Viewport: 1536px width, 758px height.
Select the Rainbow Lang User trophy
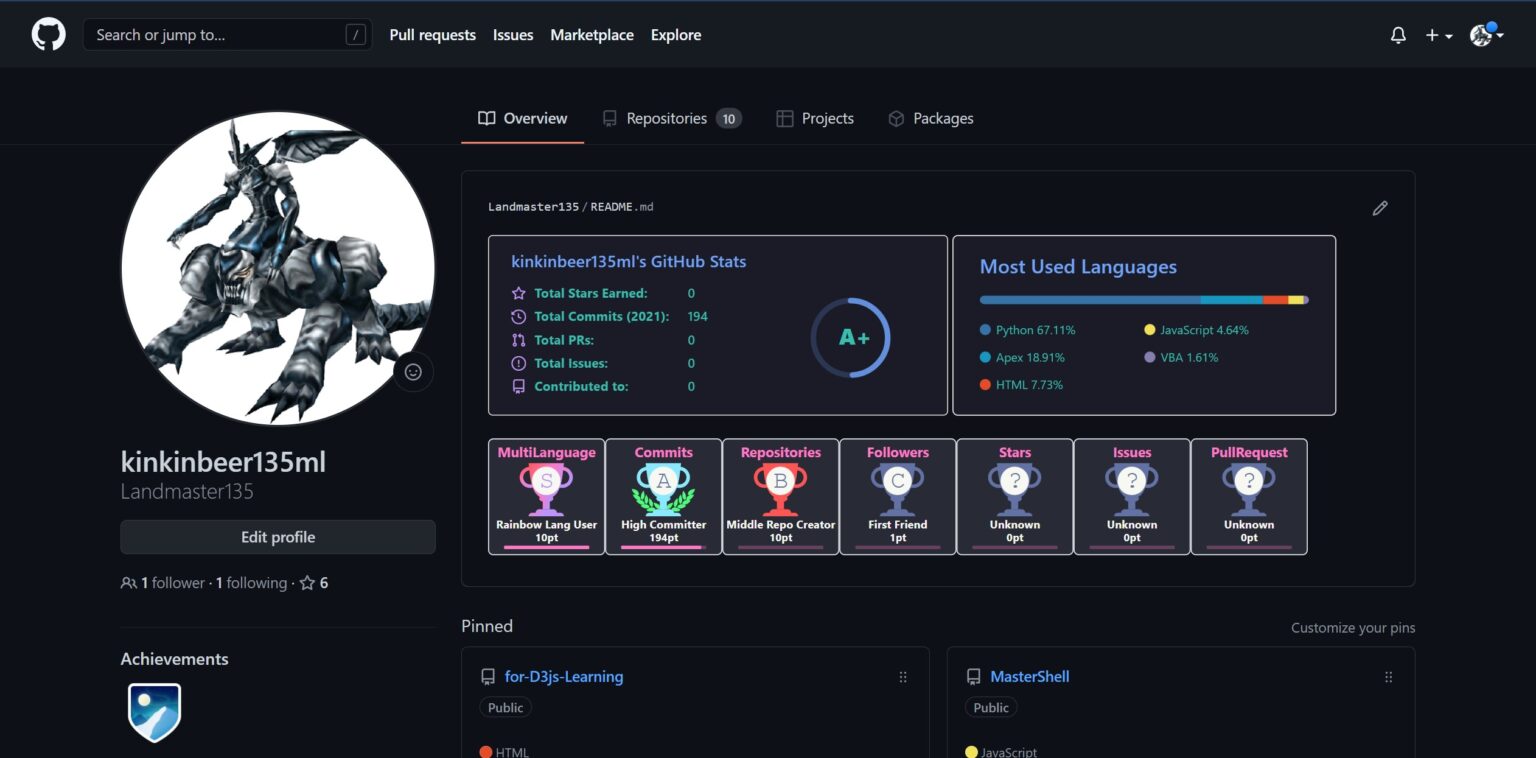546,495
